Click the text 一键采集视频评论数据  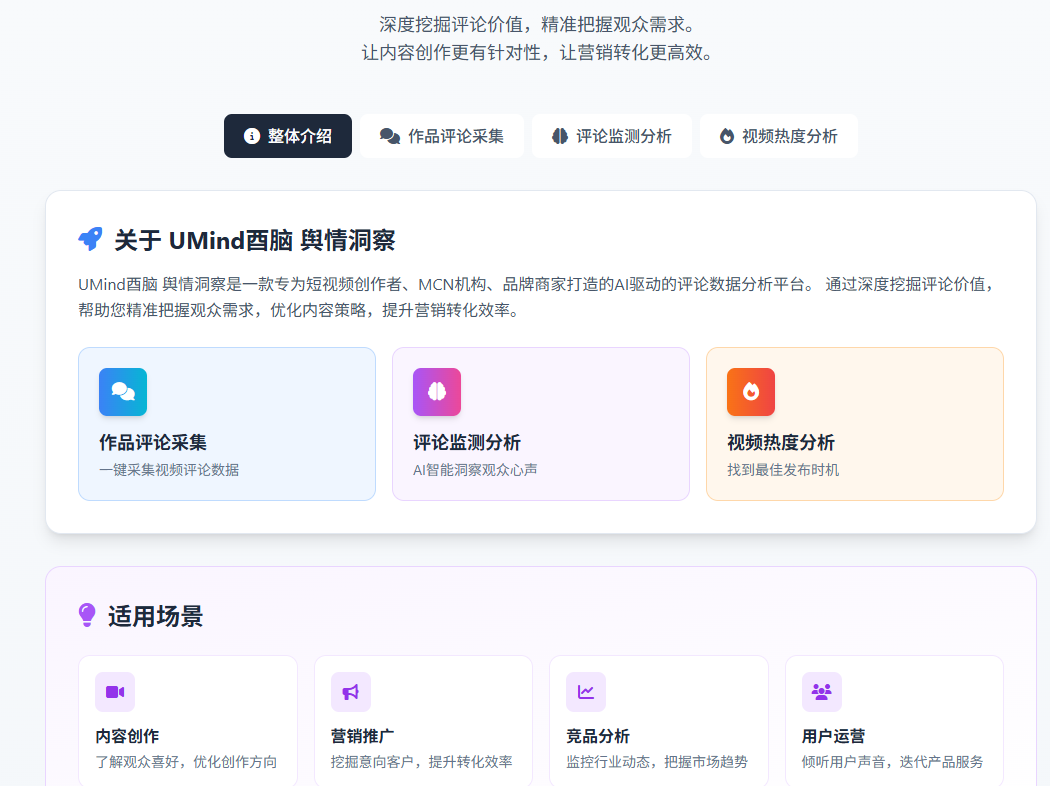tap(169, 470)
